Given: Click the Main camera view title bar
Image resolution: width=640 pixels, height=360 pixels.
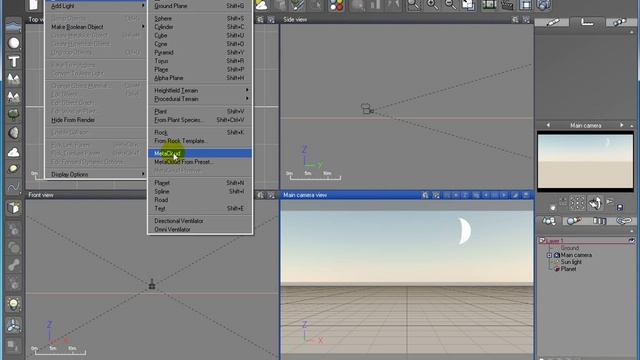Looking at the screenshot, I should point(407,195).
